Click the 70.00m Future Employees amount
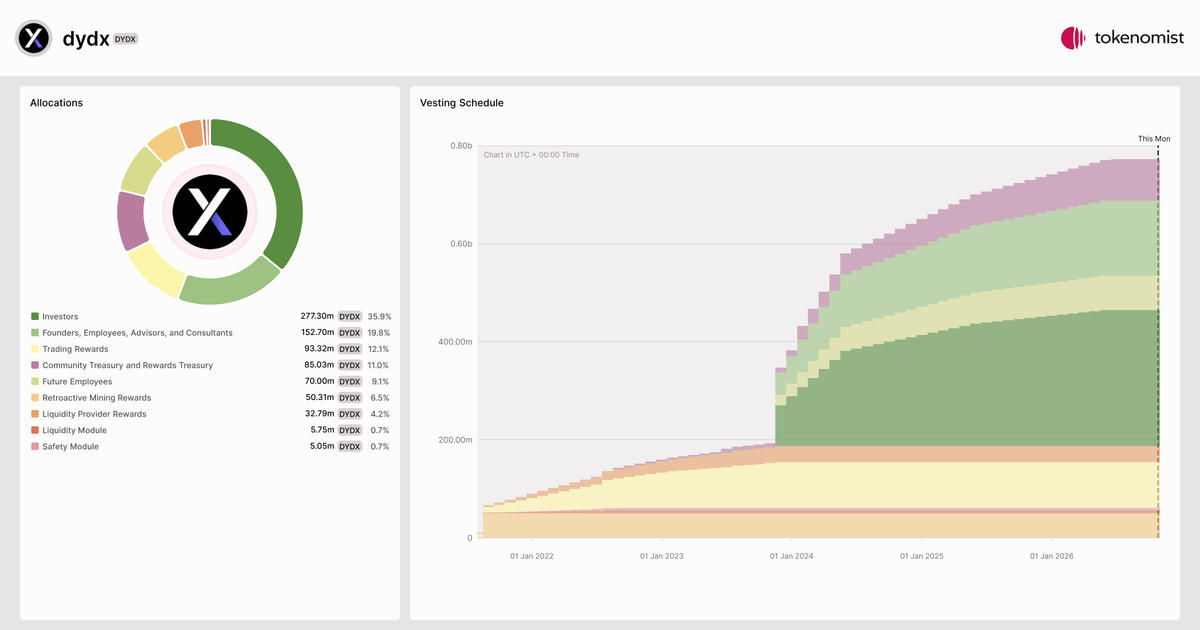Screen dimensions: 1200x630 (x=319, y=382)
